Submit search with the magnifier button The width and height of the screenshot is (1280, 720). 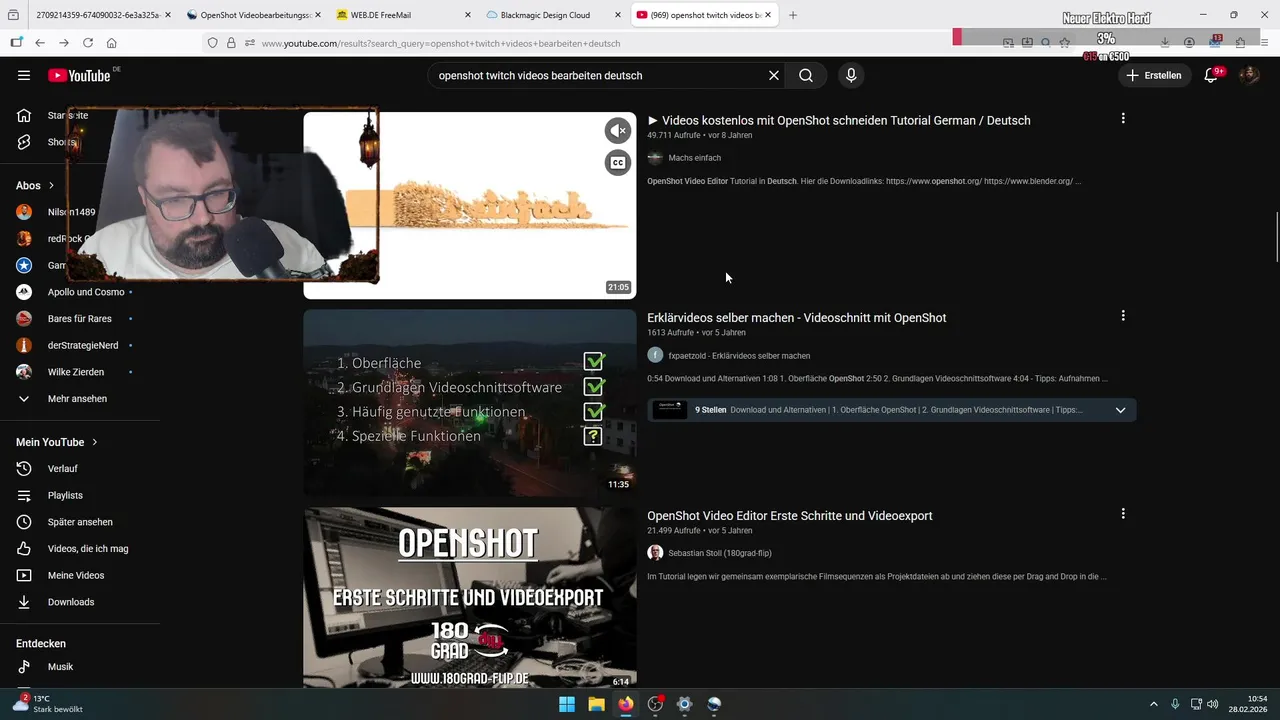[806, 75]
